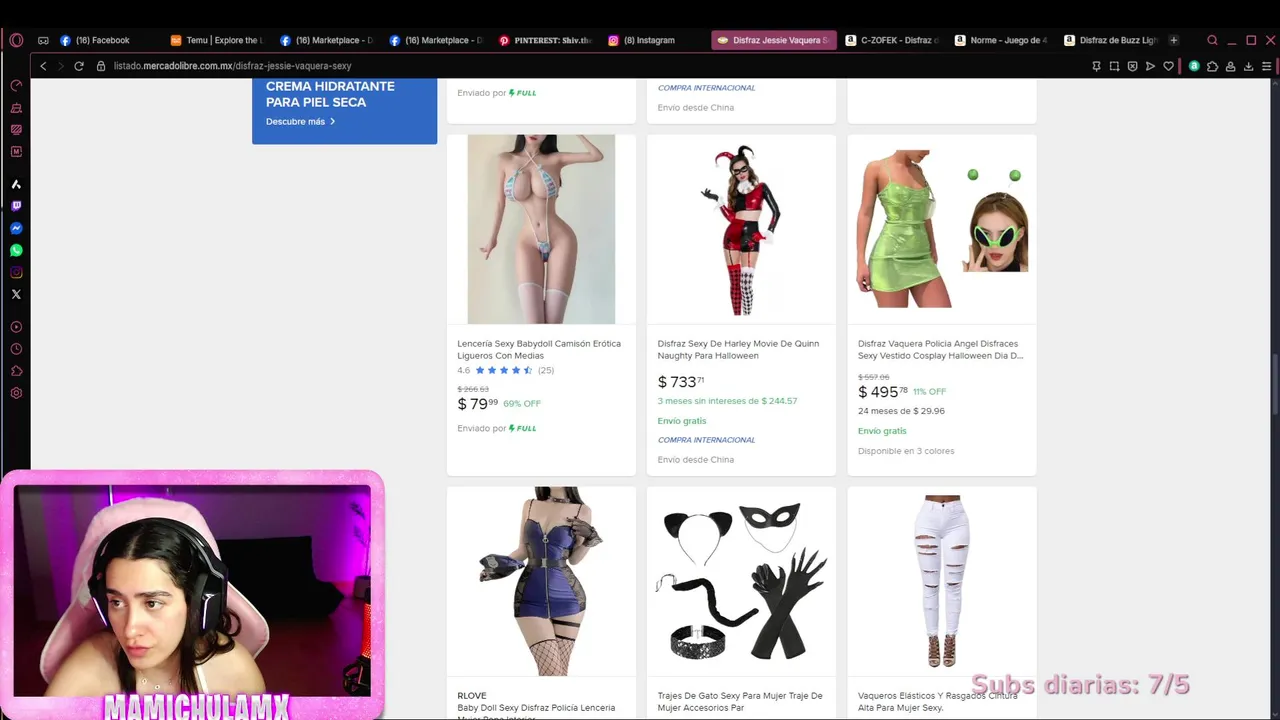Image resolution: width=1280 pixels, height=720 pixels.
Task: Search tabs with the magnifier icon
Action: 1212,40
